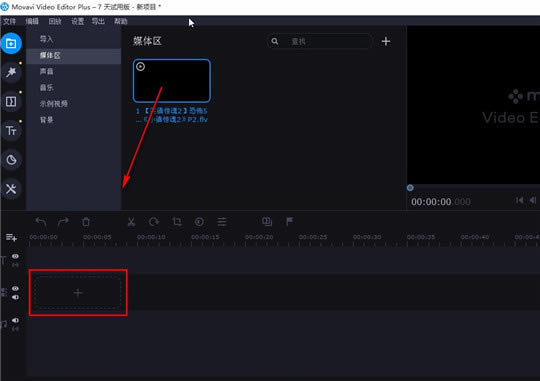Open the Transition wizard icon
Image resolution: width=540 pixels, height=381 pixels.
(x=267, y=222)
